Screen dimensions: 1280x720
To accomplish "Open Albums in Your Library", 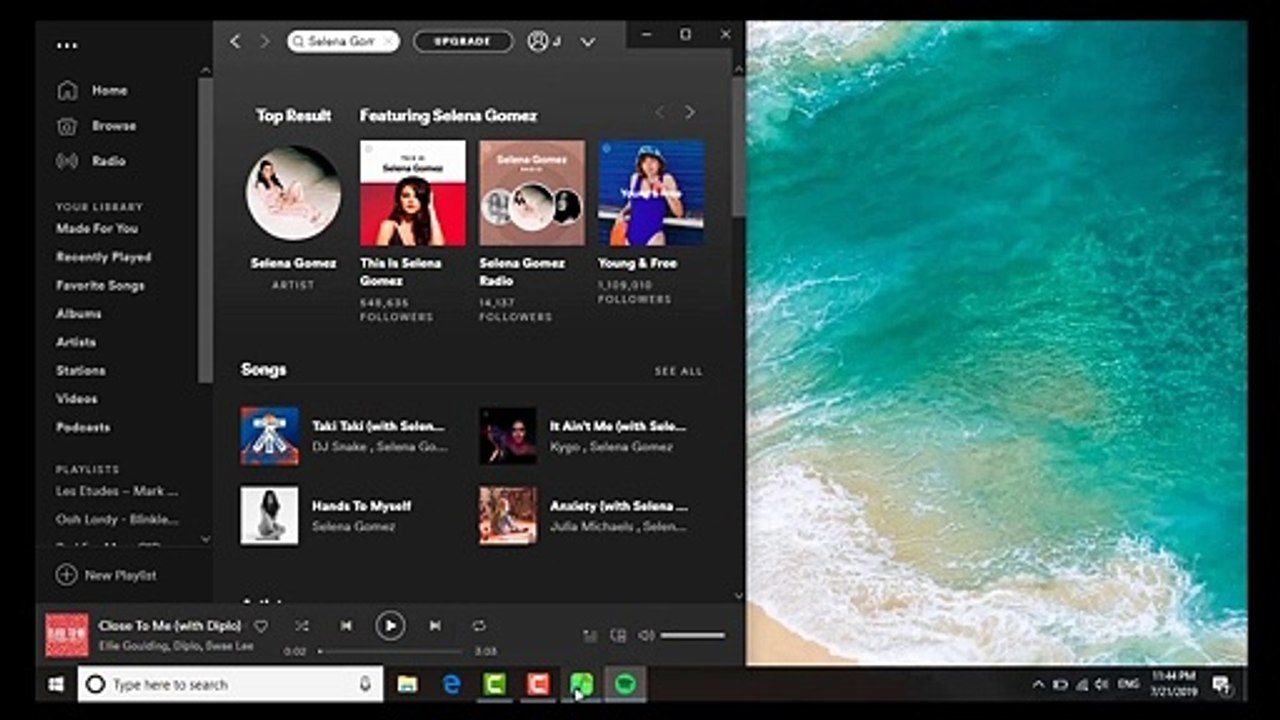I will click(x=78, y=313).
